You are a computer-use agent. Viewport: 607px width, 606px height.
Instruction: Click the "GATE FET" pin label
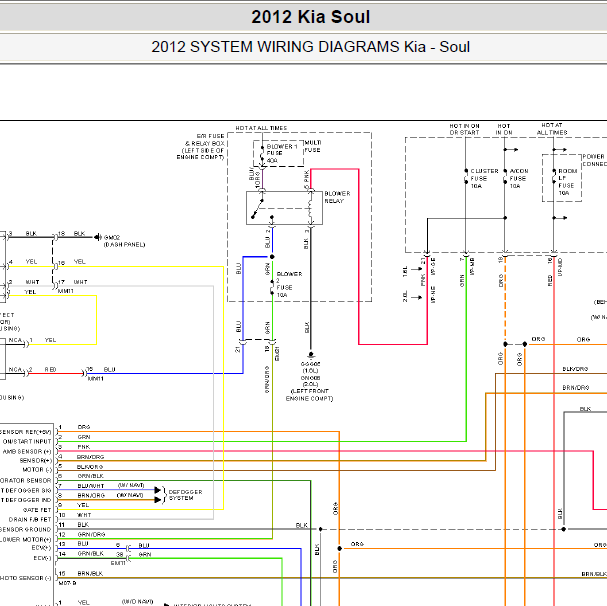coord(37,510)
